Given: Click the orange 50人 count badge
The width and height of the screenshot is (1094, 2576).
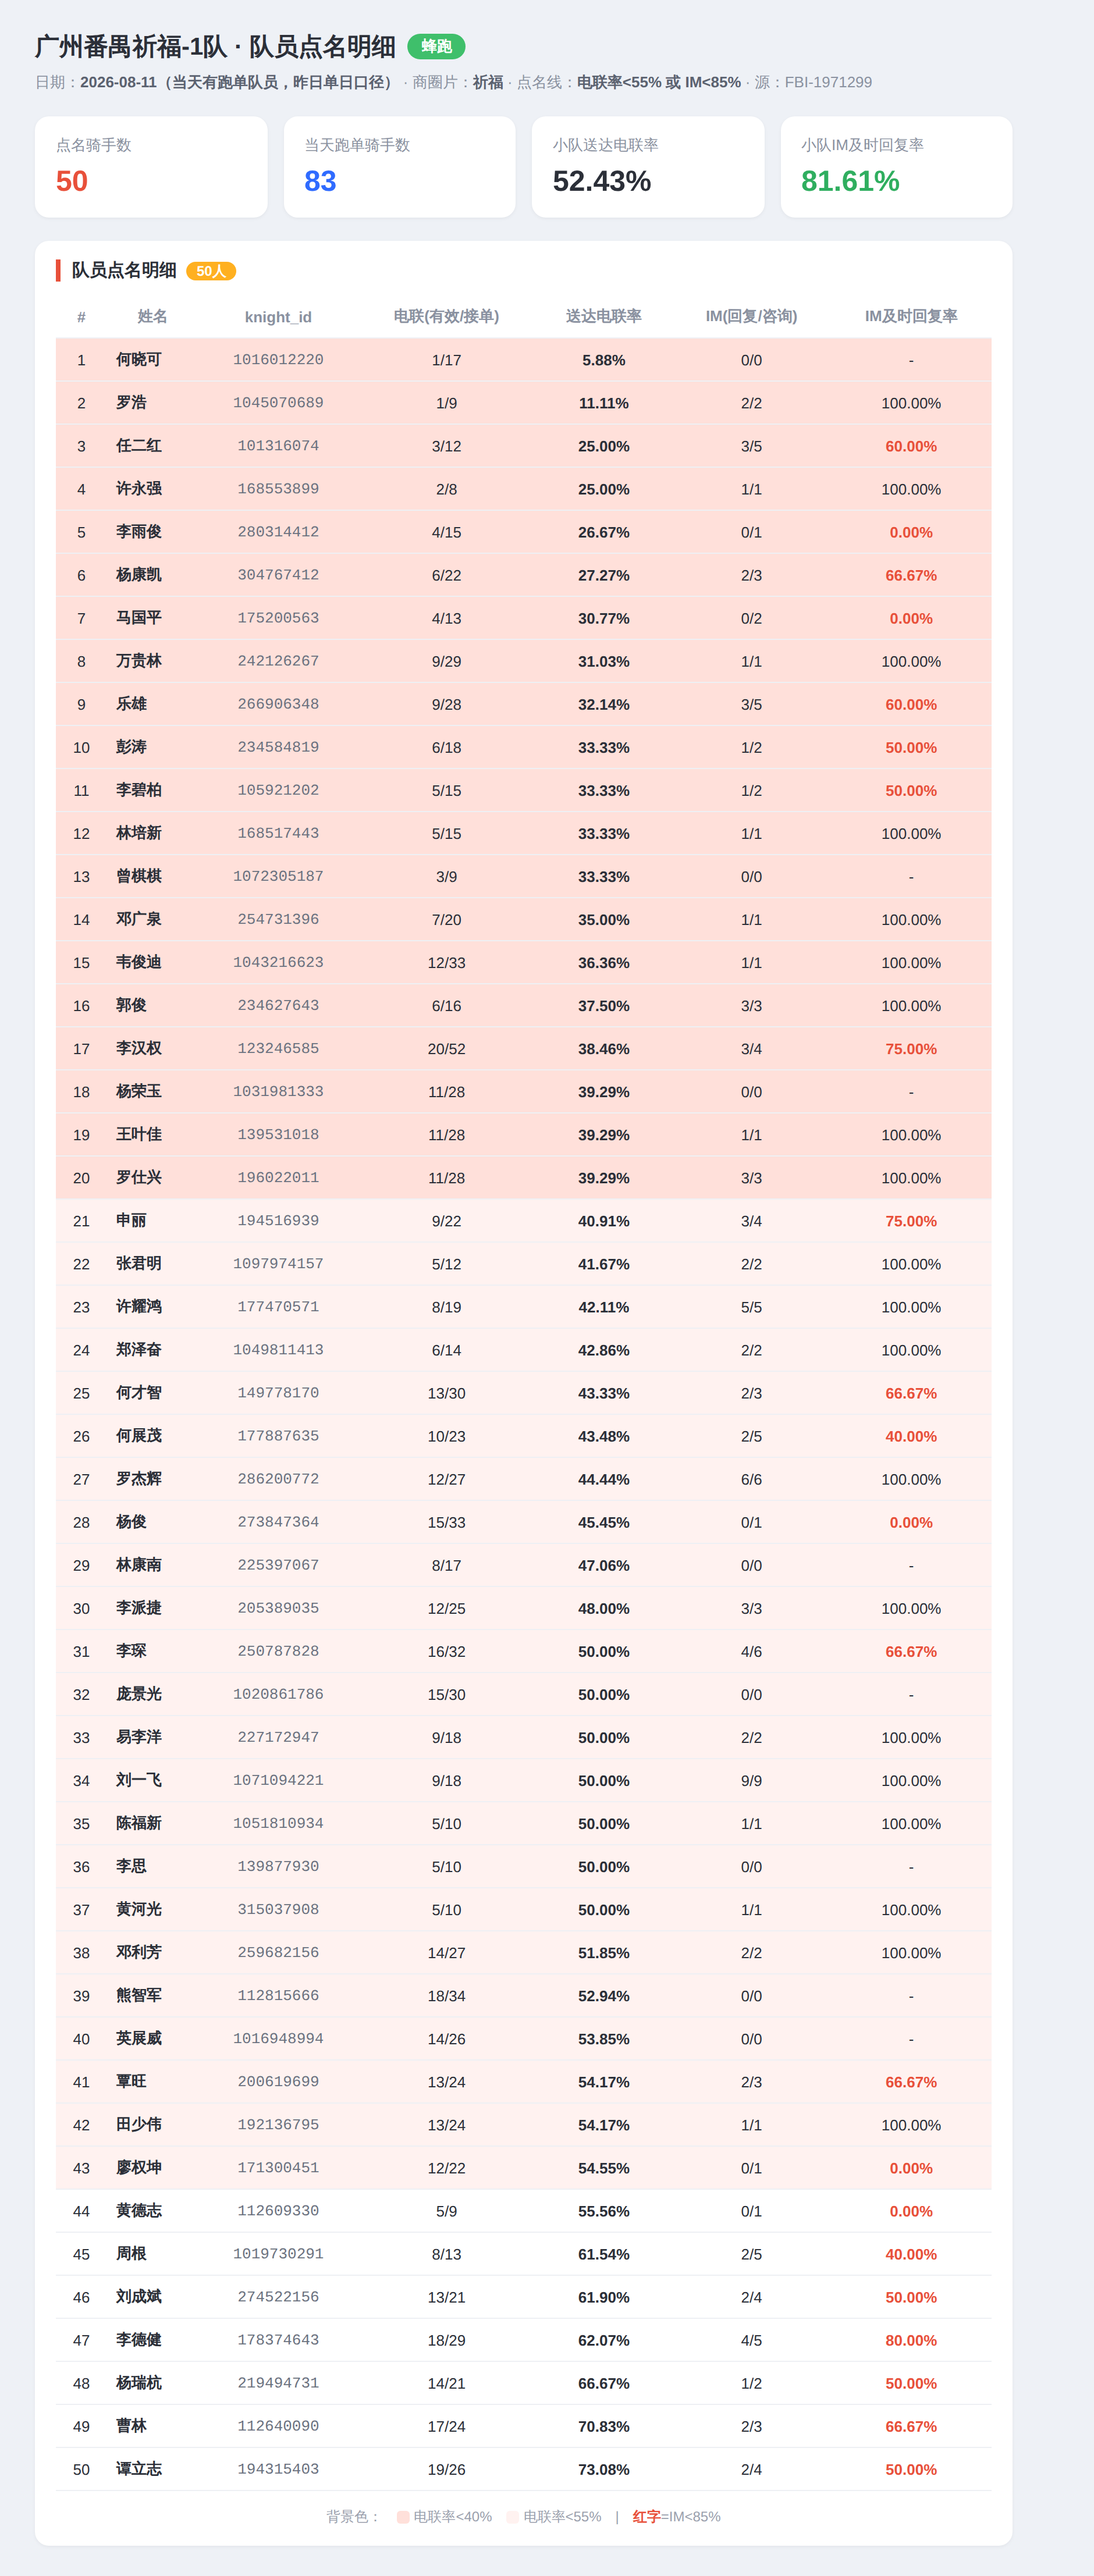Looking at the screenshot, I should (211, 271).
